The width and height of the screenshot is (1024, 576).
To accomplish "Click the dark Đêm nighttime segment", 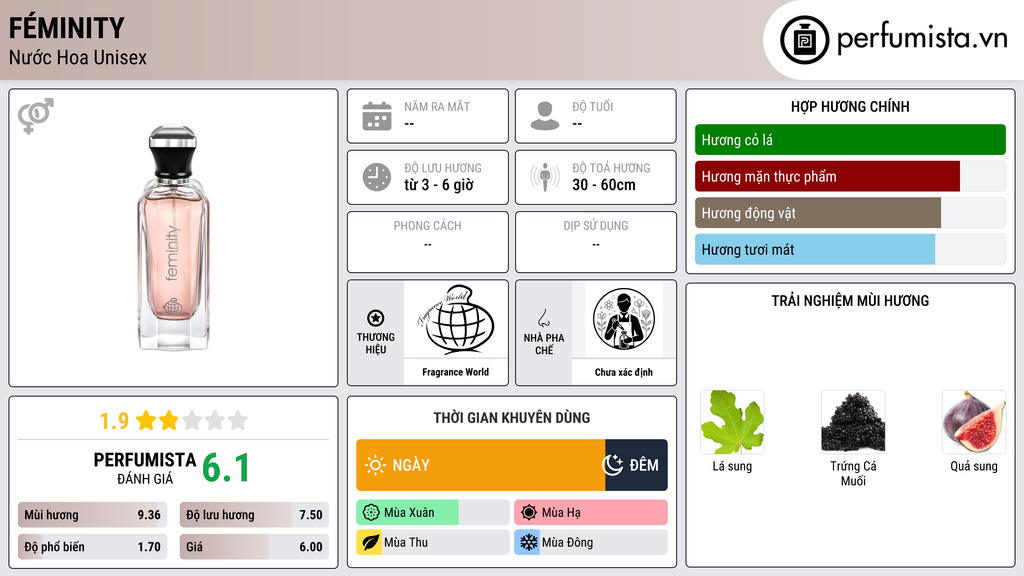I will [x=636, y=465].
